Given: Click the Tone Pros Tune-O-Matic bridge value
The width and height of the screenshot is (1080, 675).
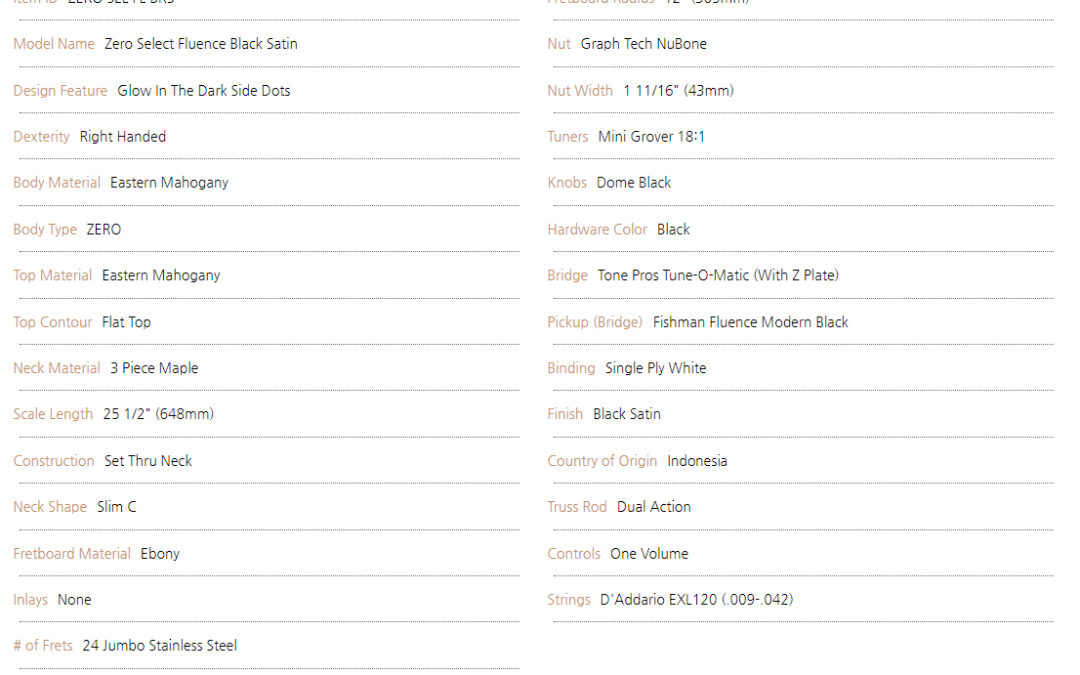Looking at the screenshot, I should pyautogui.click(x=718, y=276).
